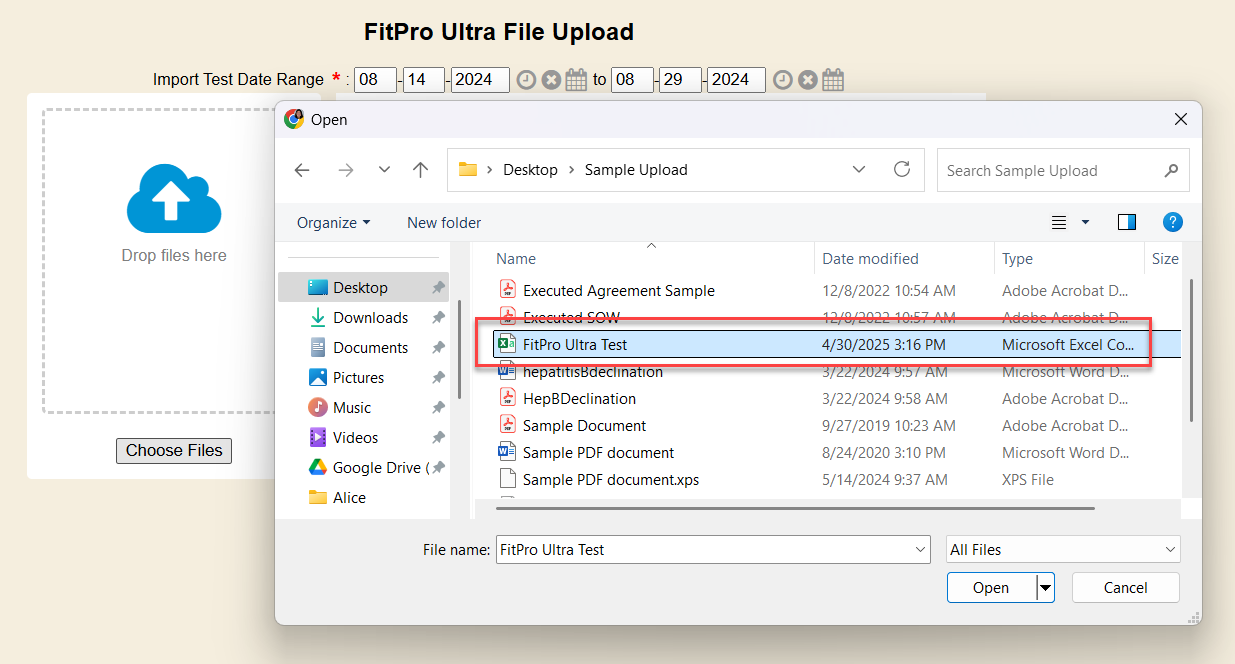Screen dimensions: 1235x664
Task: Clear the end date with the X icon
Action: click(808, 80)
